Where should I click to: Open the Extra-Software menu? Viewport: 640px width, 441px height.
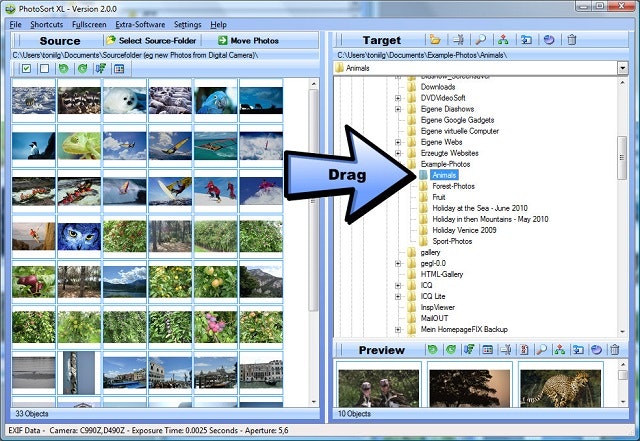tap(140, 24)
